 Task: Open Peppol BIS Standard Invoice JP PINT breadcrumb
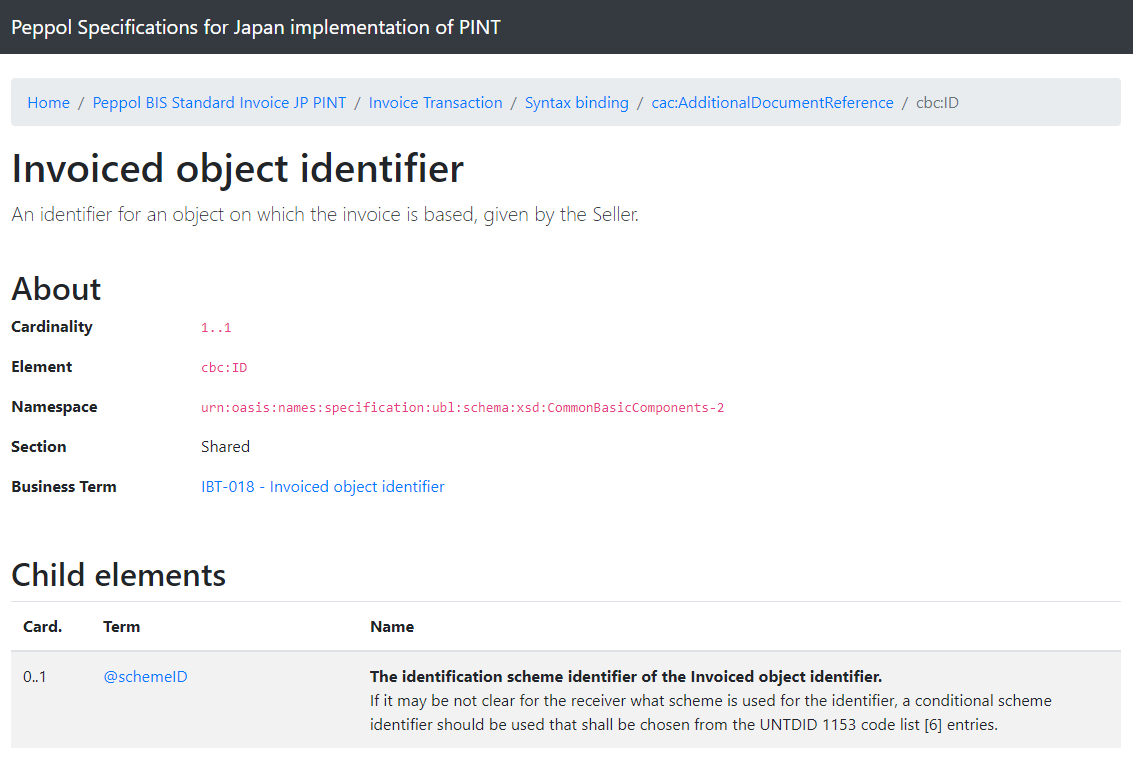point(219,103)
